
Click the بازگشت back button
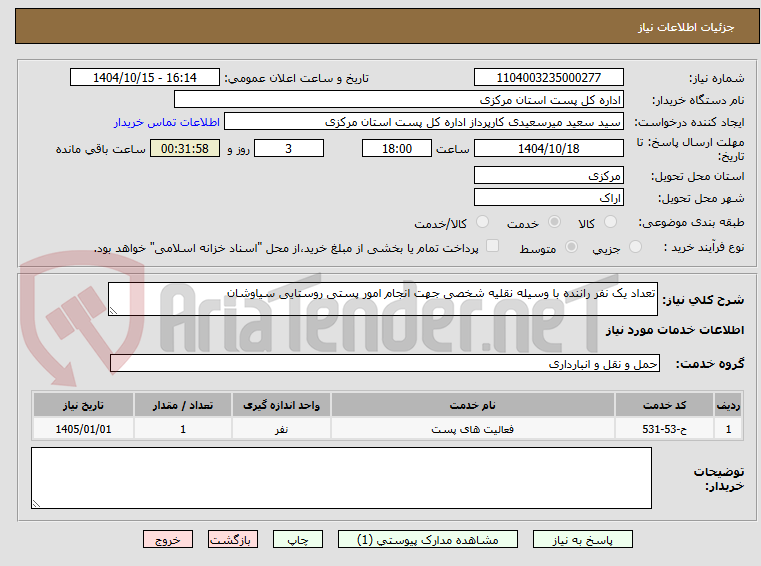click(x=232, y=540)
